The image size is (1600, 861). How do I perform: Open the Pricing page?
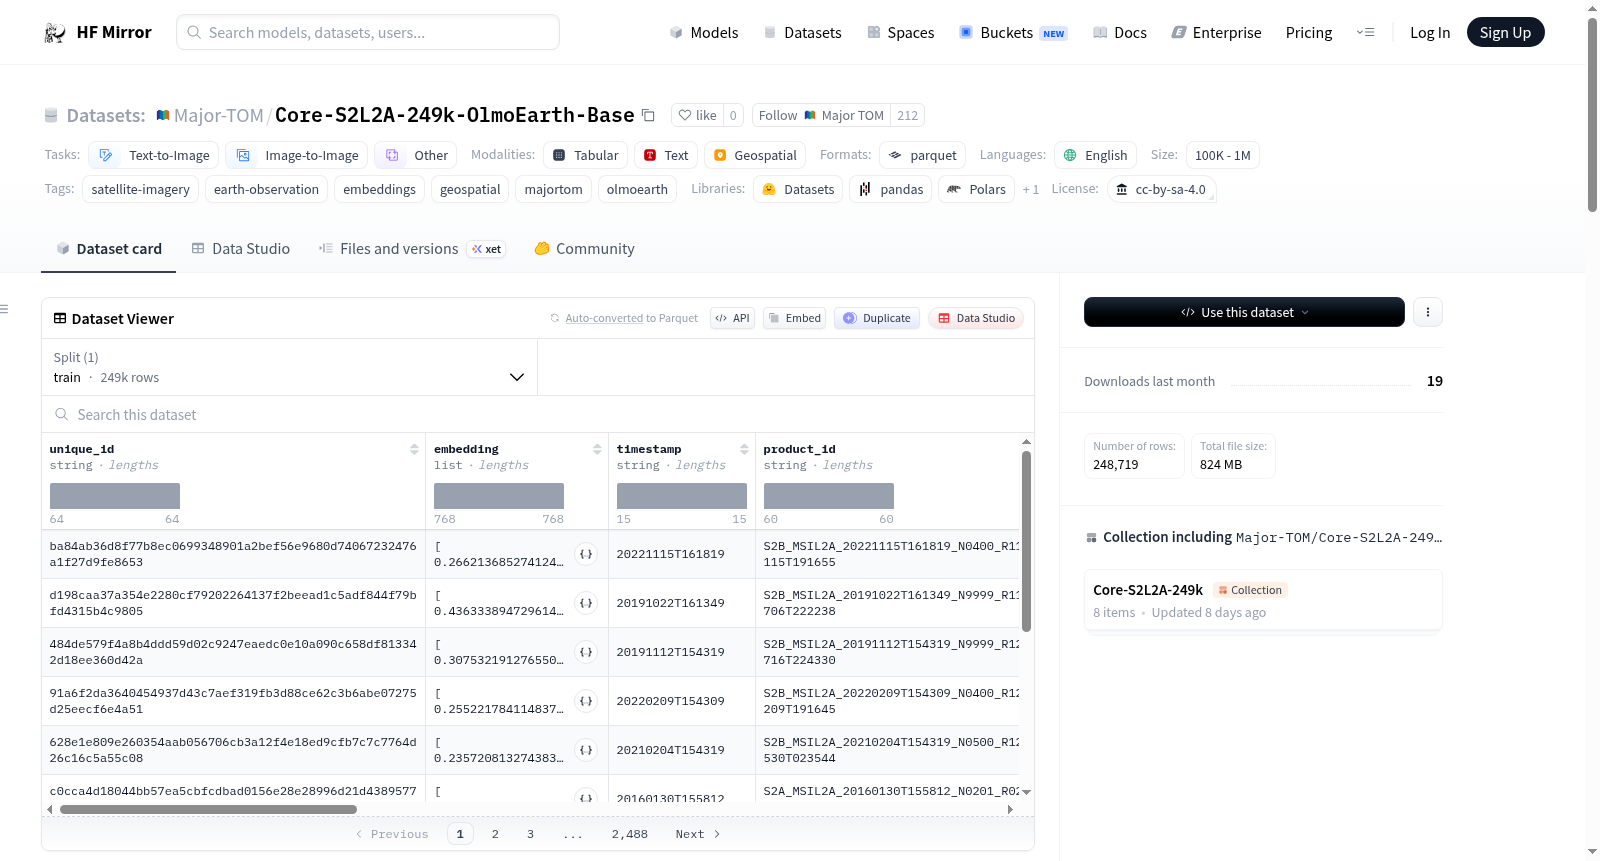(x=1309, y=32)
